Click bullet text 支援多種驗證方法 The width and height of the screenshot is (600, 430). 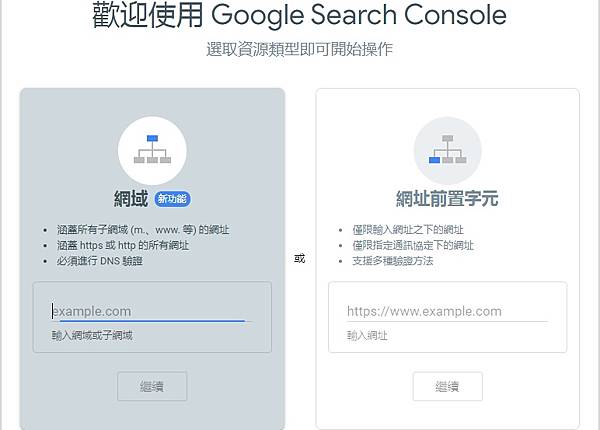[393, 261]
